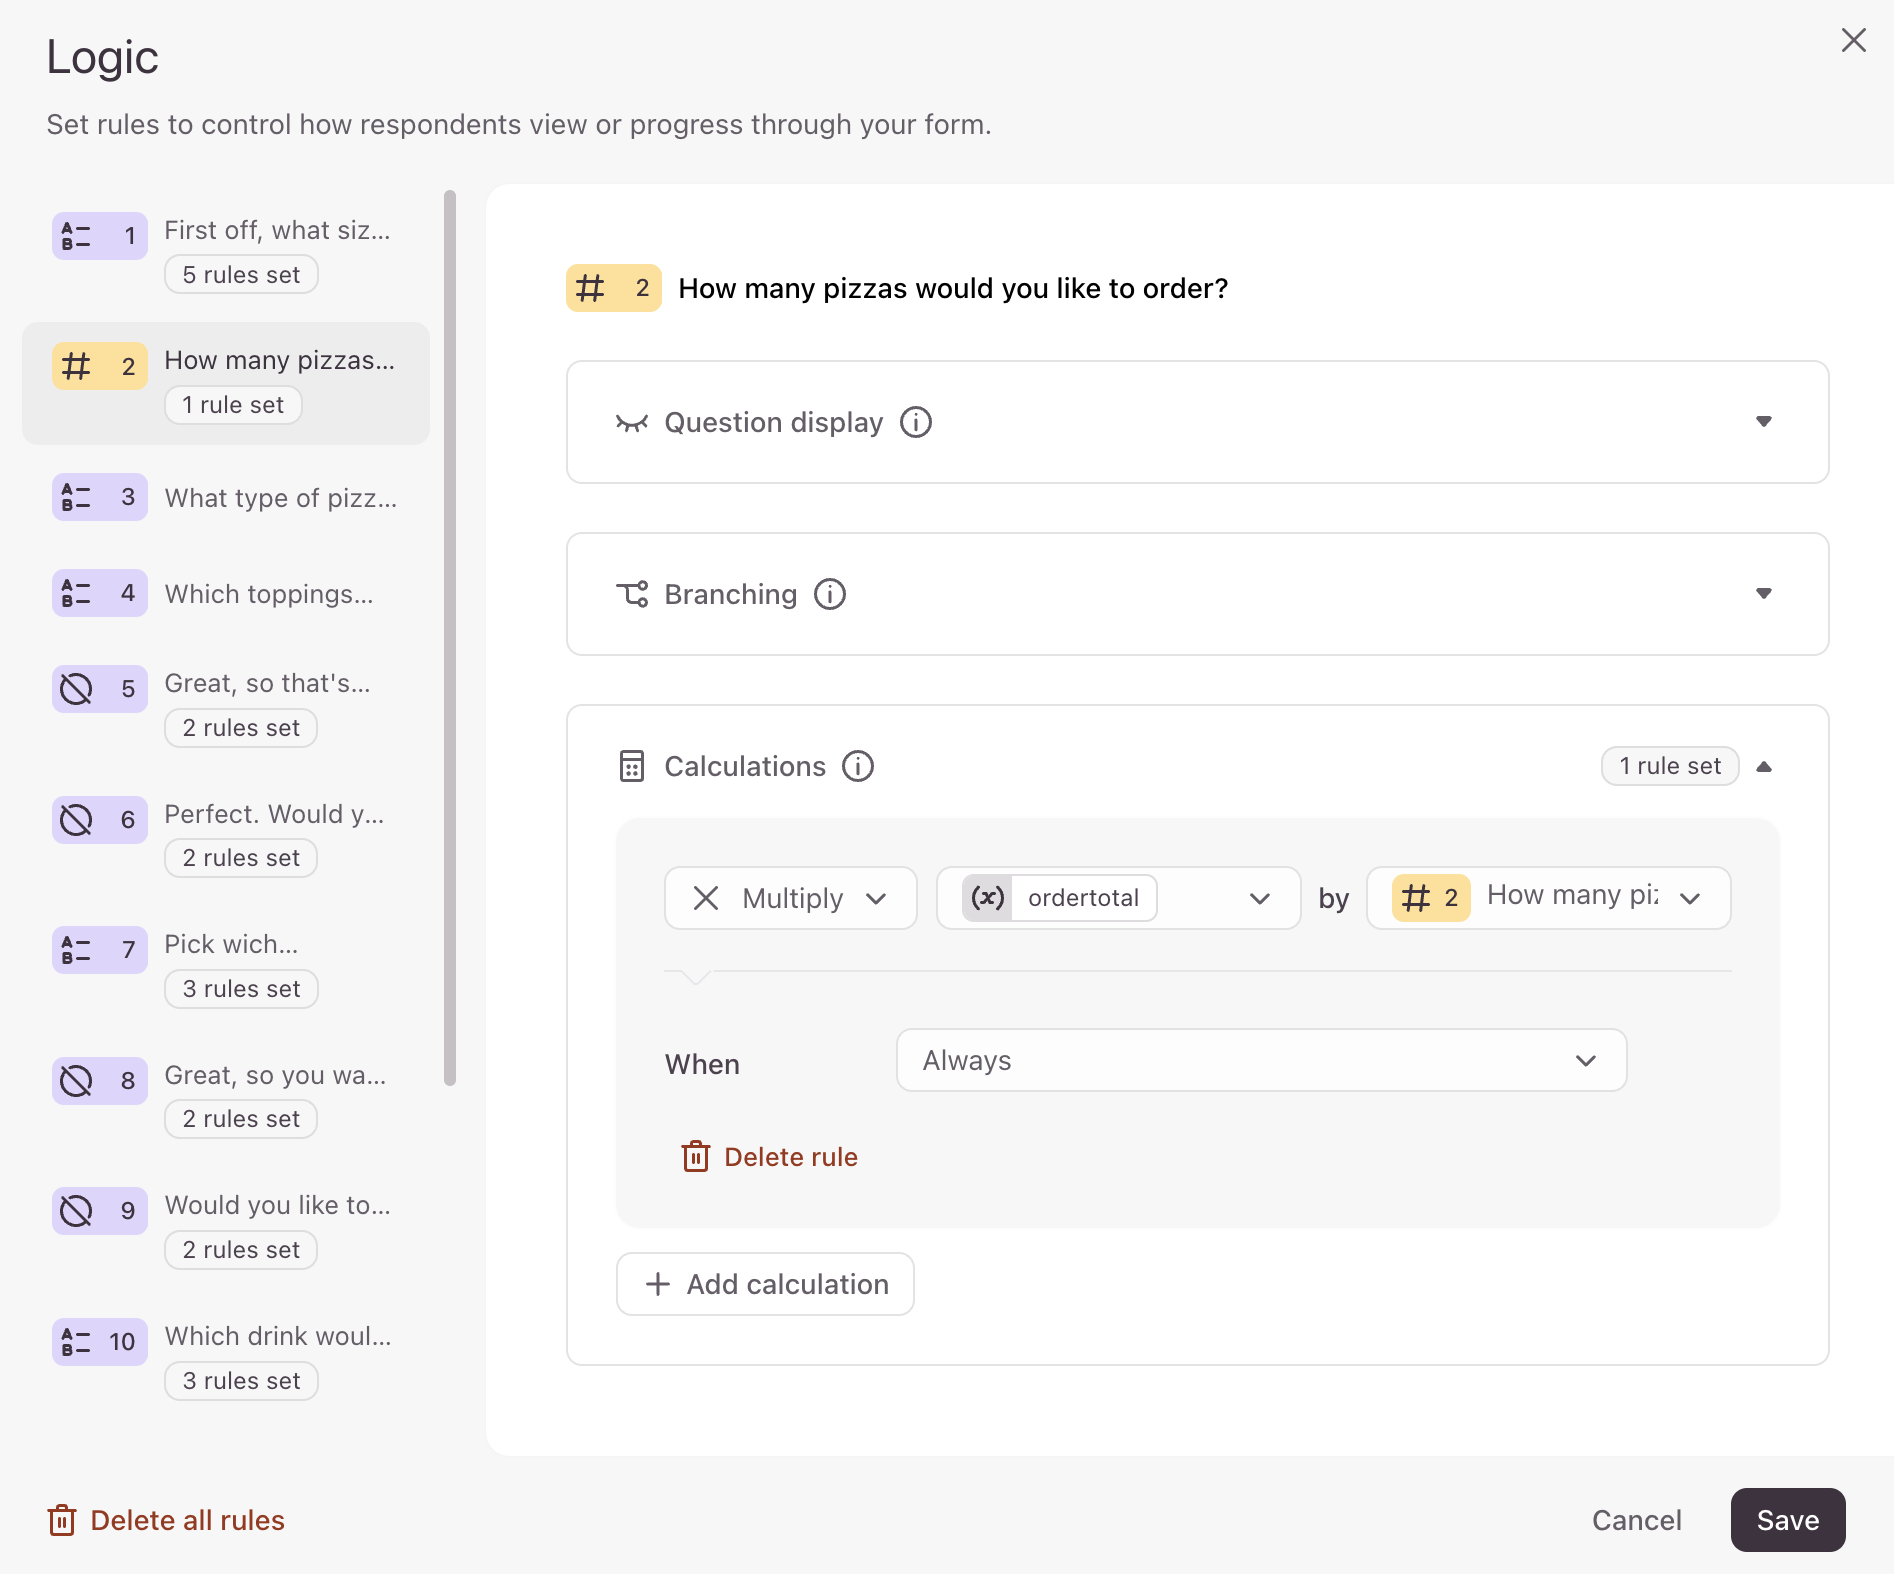1894x1574 pixels.
Task: Collapse the Calculations section
Action: [x=1764, y=766]
